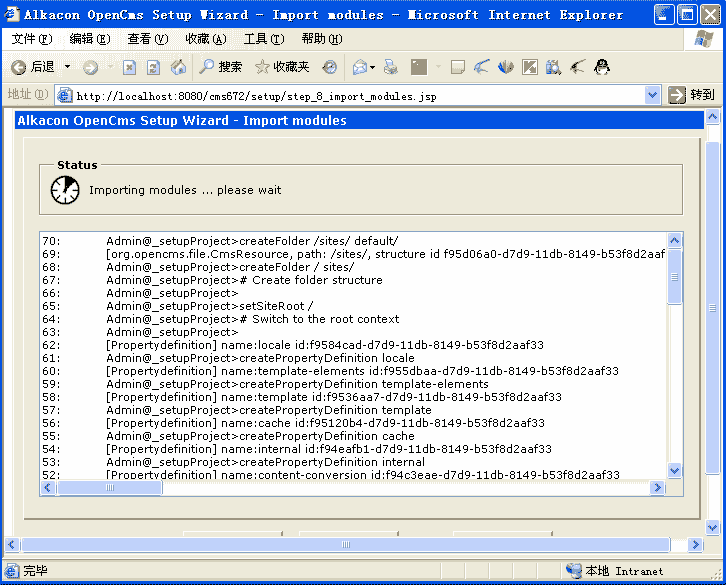Click into the address URL field
Viewport: 726px width, 585px height.
pyautogui.click(x=359, y=96)
